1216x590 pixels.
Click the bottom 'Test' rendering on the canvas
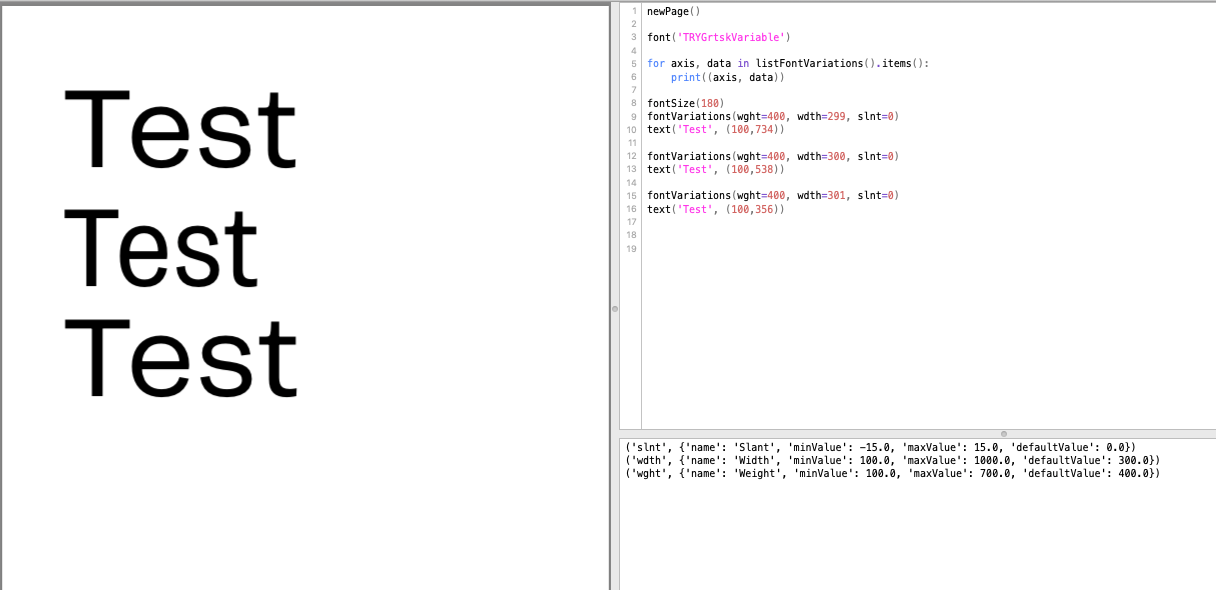pyautogui.click(x=180, y=355)
